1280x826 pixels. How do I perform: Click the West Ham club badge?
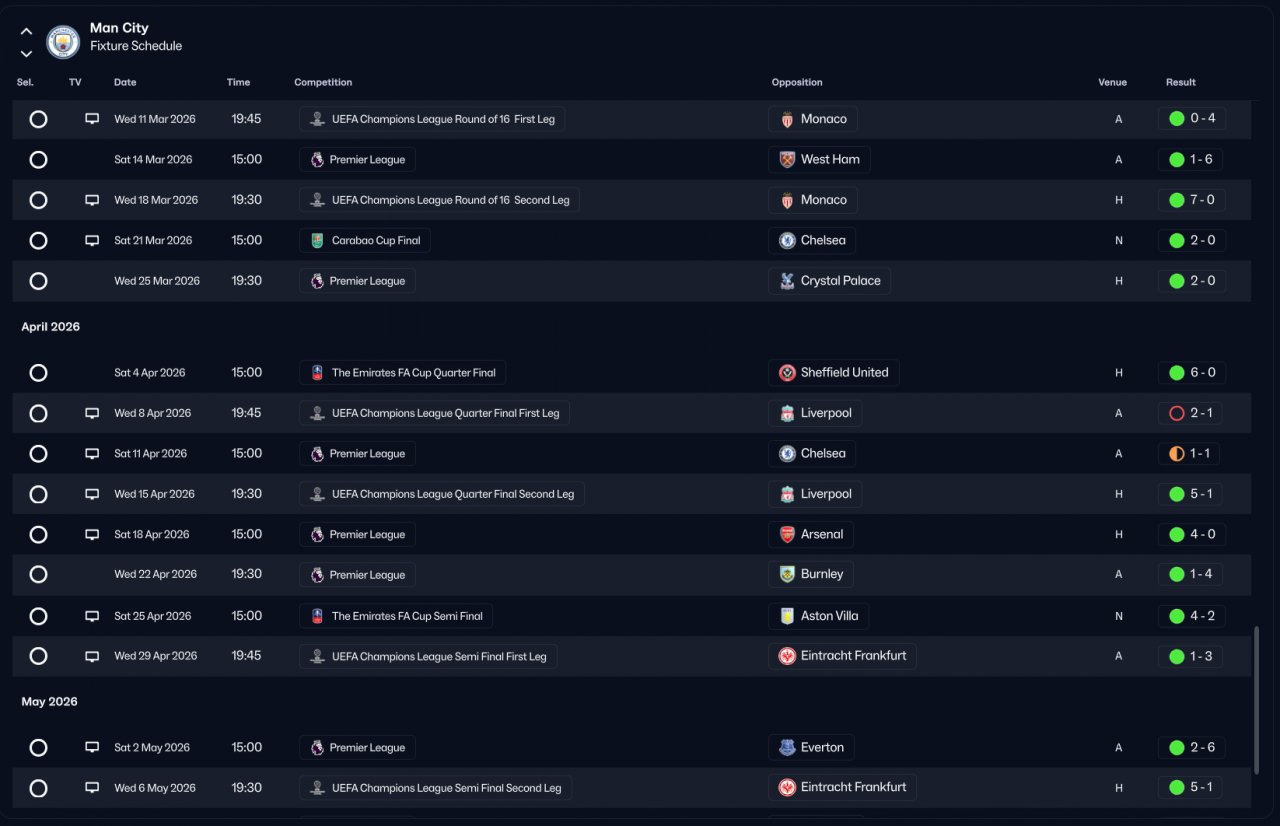click(x=787, y=160)
